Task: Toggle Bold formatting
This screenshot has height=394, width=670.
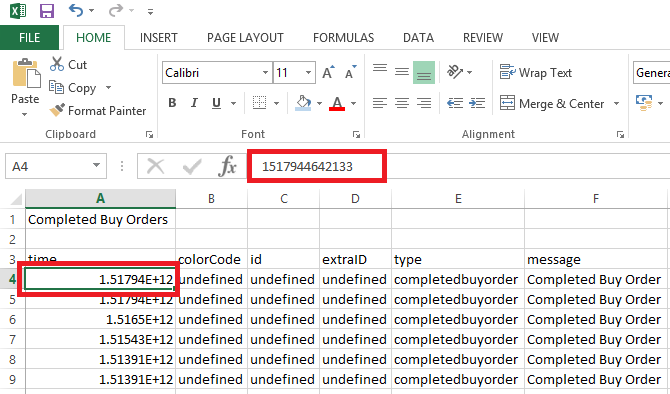Action: coord(172,103)
